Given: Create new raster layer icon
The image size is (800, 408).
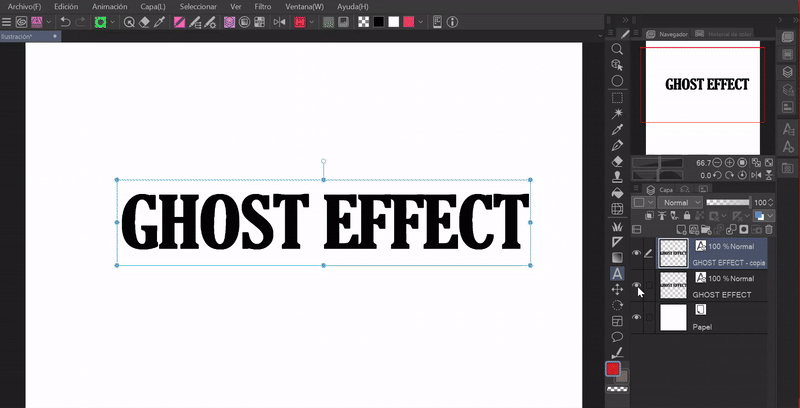Looking at the screenshot, I should click(681, 230).
